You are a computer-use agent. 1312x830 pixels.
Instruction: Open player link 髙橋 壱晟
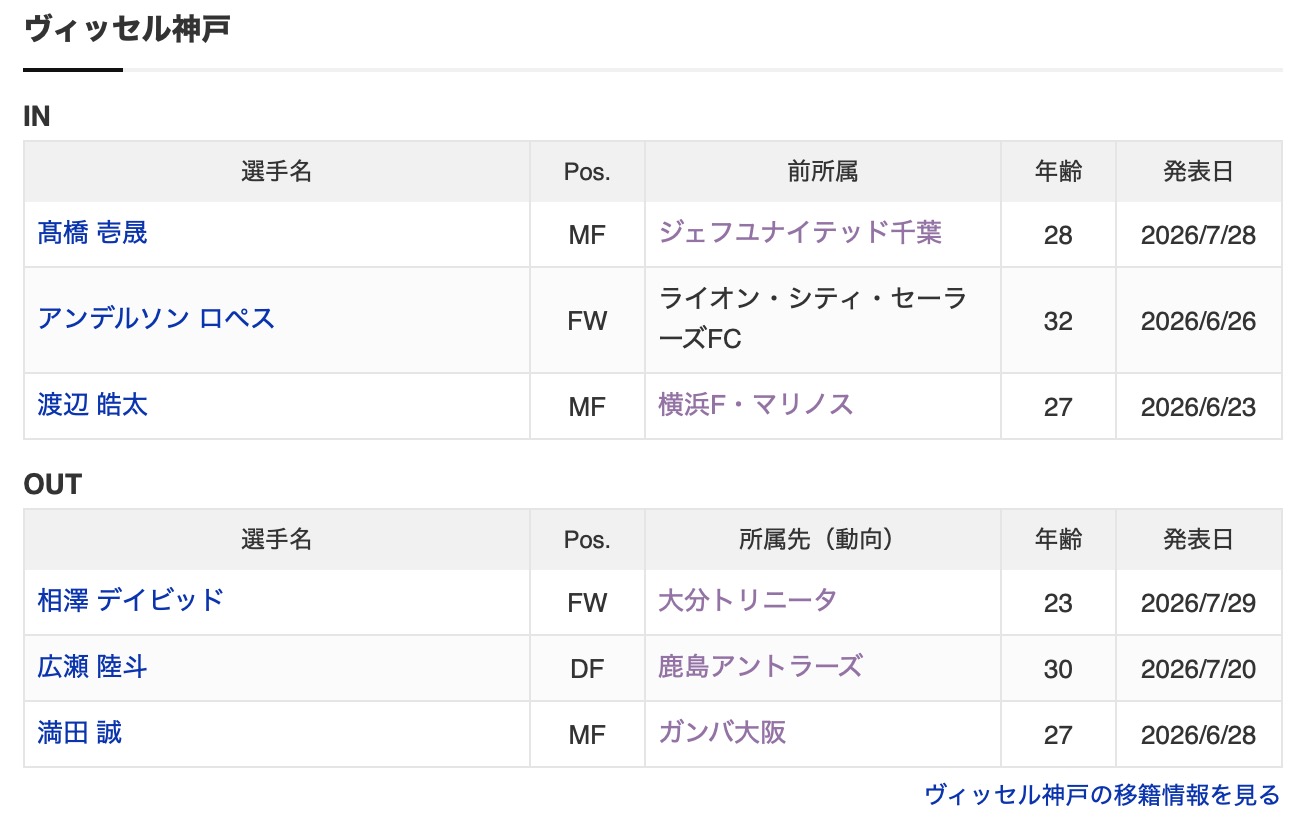coord(92,233)
